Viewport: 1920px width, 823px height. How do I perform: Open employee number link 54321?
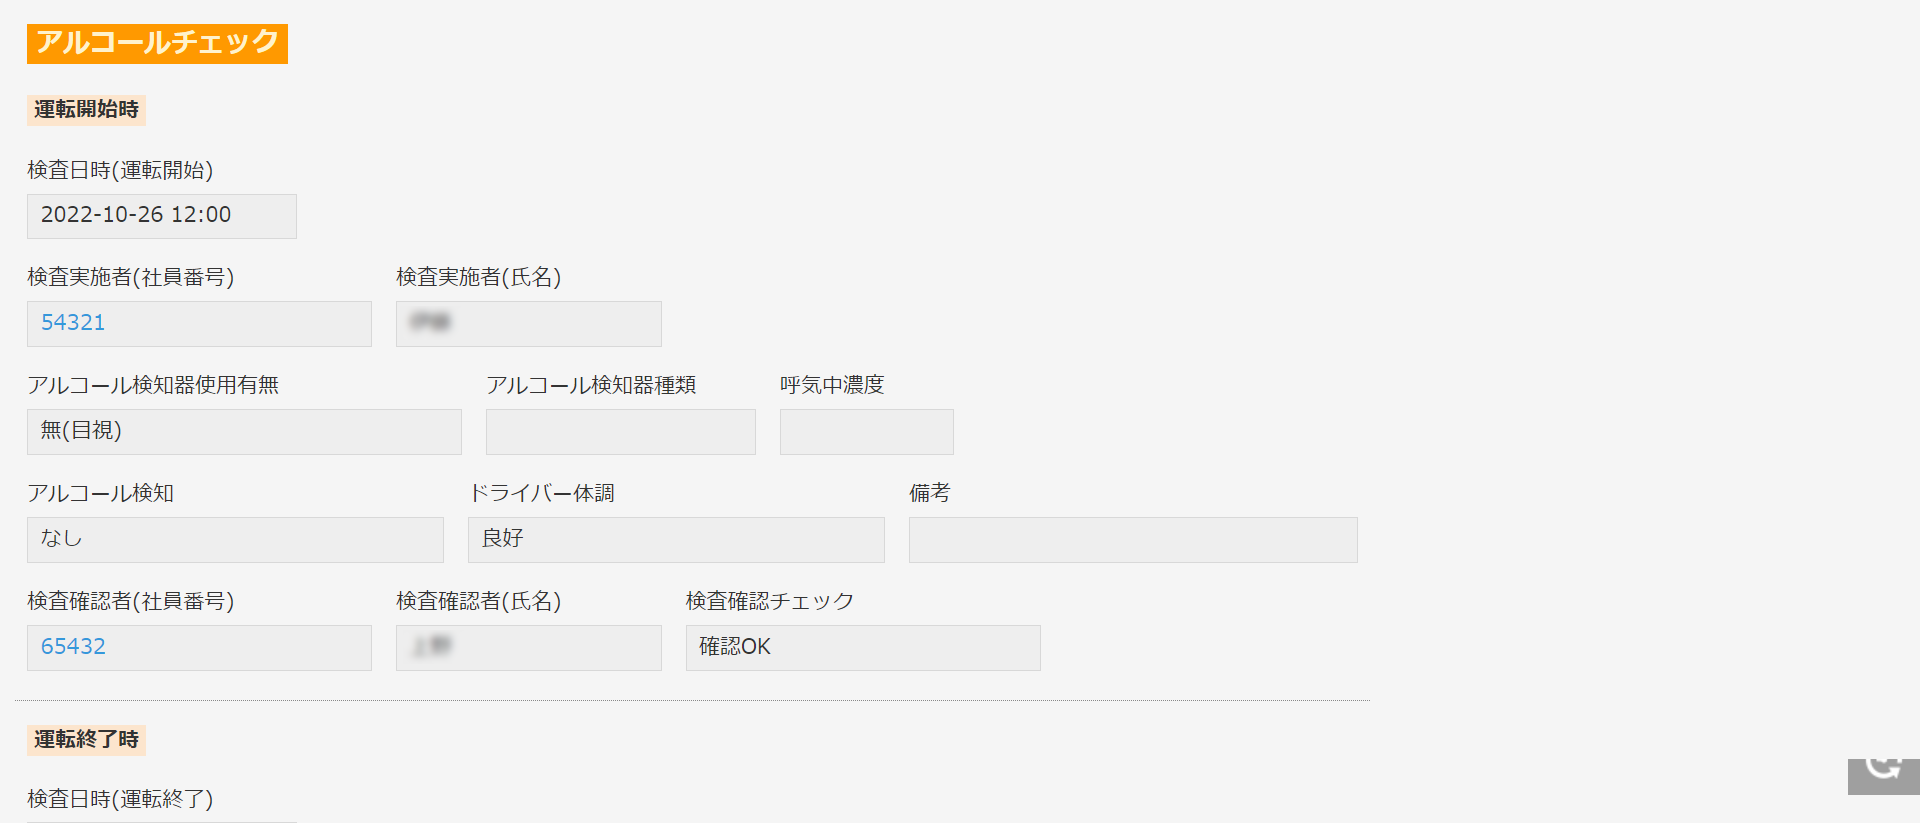(x=73, y=322)
